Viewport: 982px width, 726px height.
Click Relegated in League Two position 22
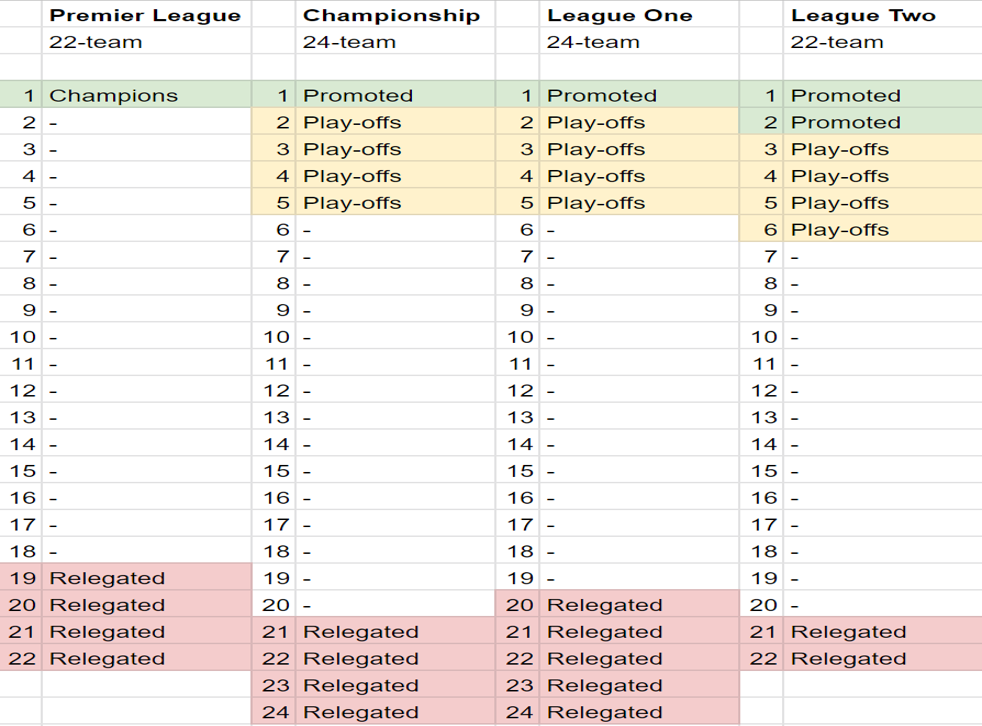pos(848,659)
